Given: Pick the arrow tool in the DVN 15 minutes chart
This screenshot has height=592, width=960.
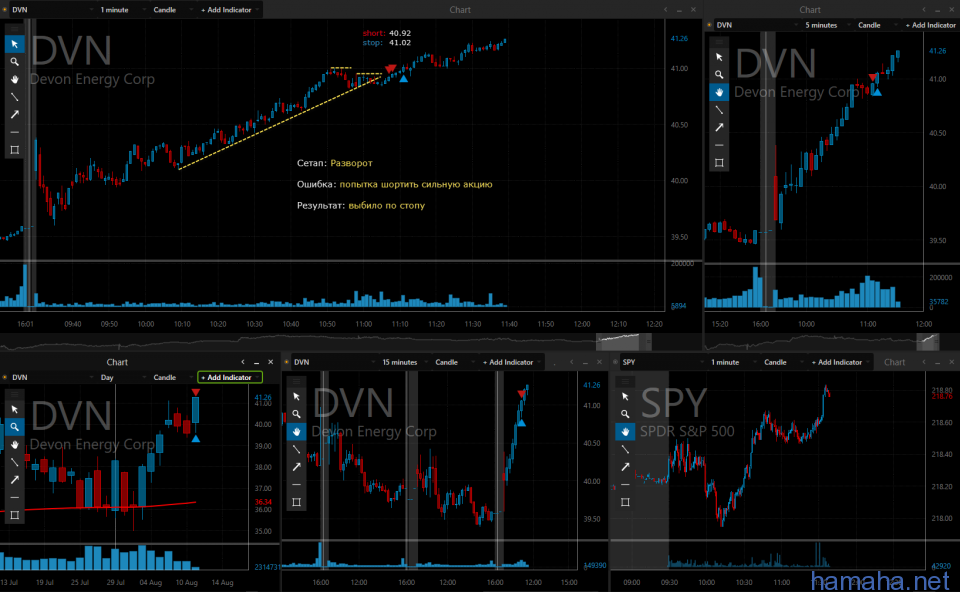Looking at the screenshot, I should pos(296,467).
